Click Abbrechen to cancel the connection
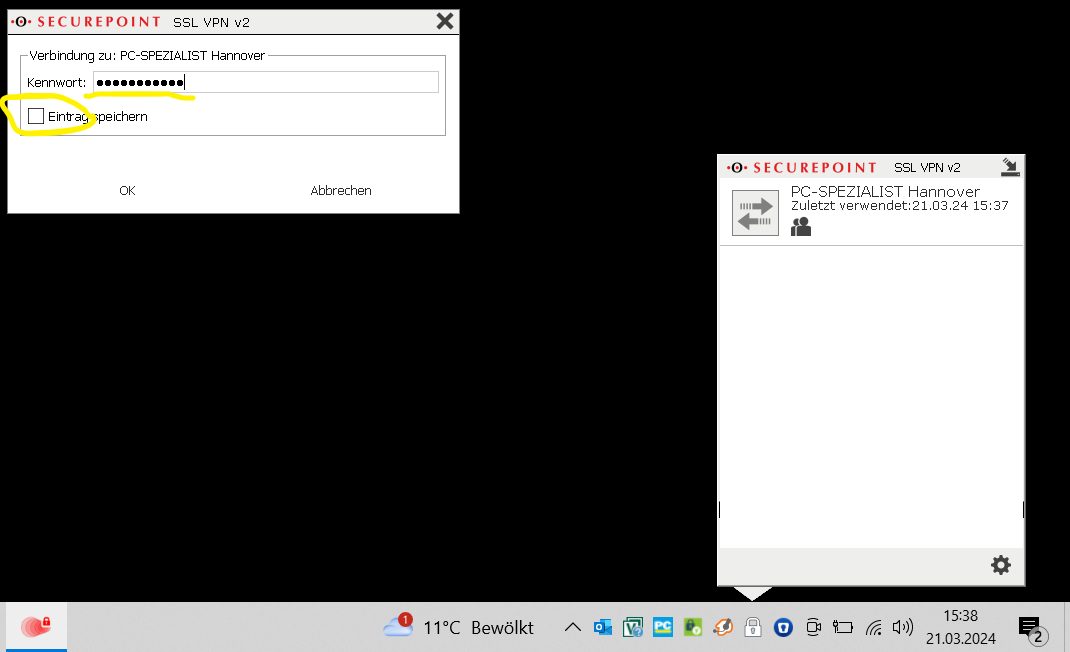Viewport: 1070px width, 652px height. tap(341, 190)
